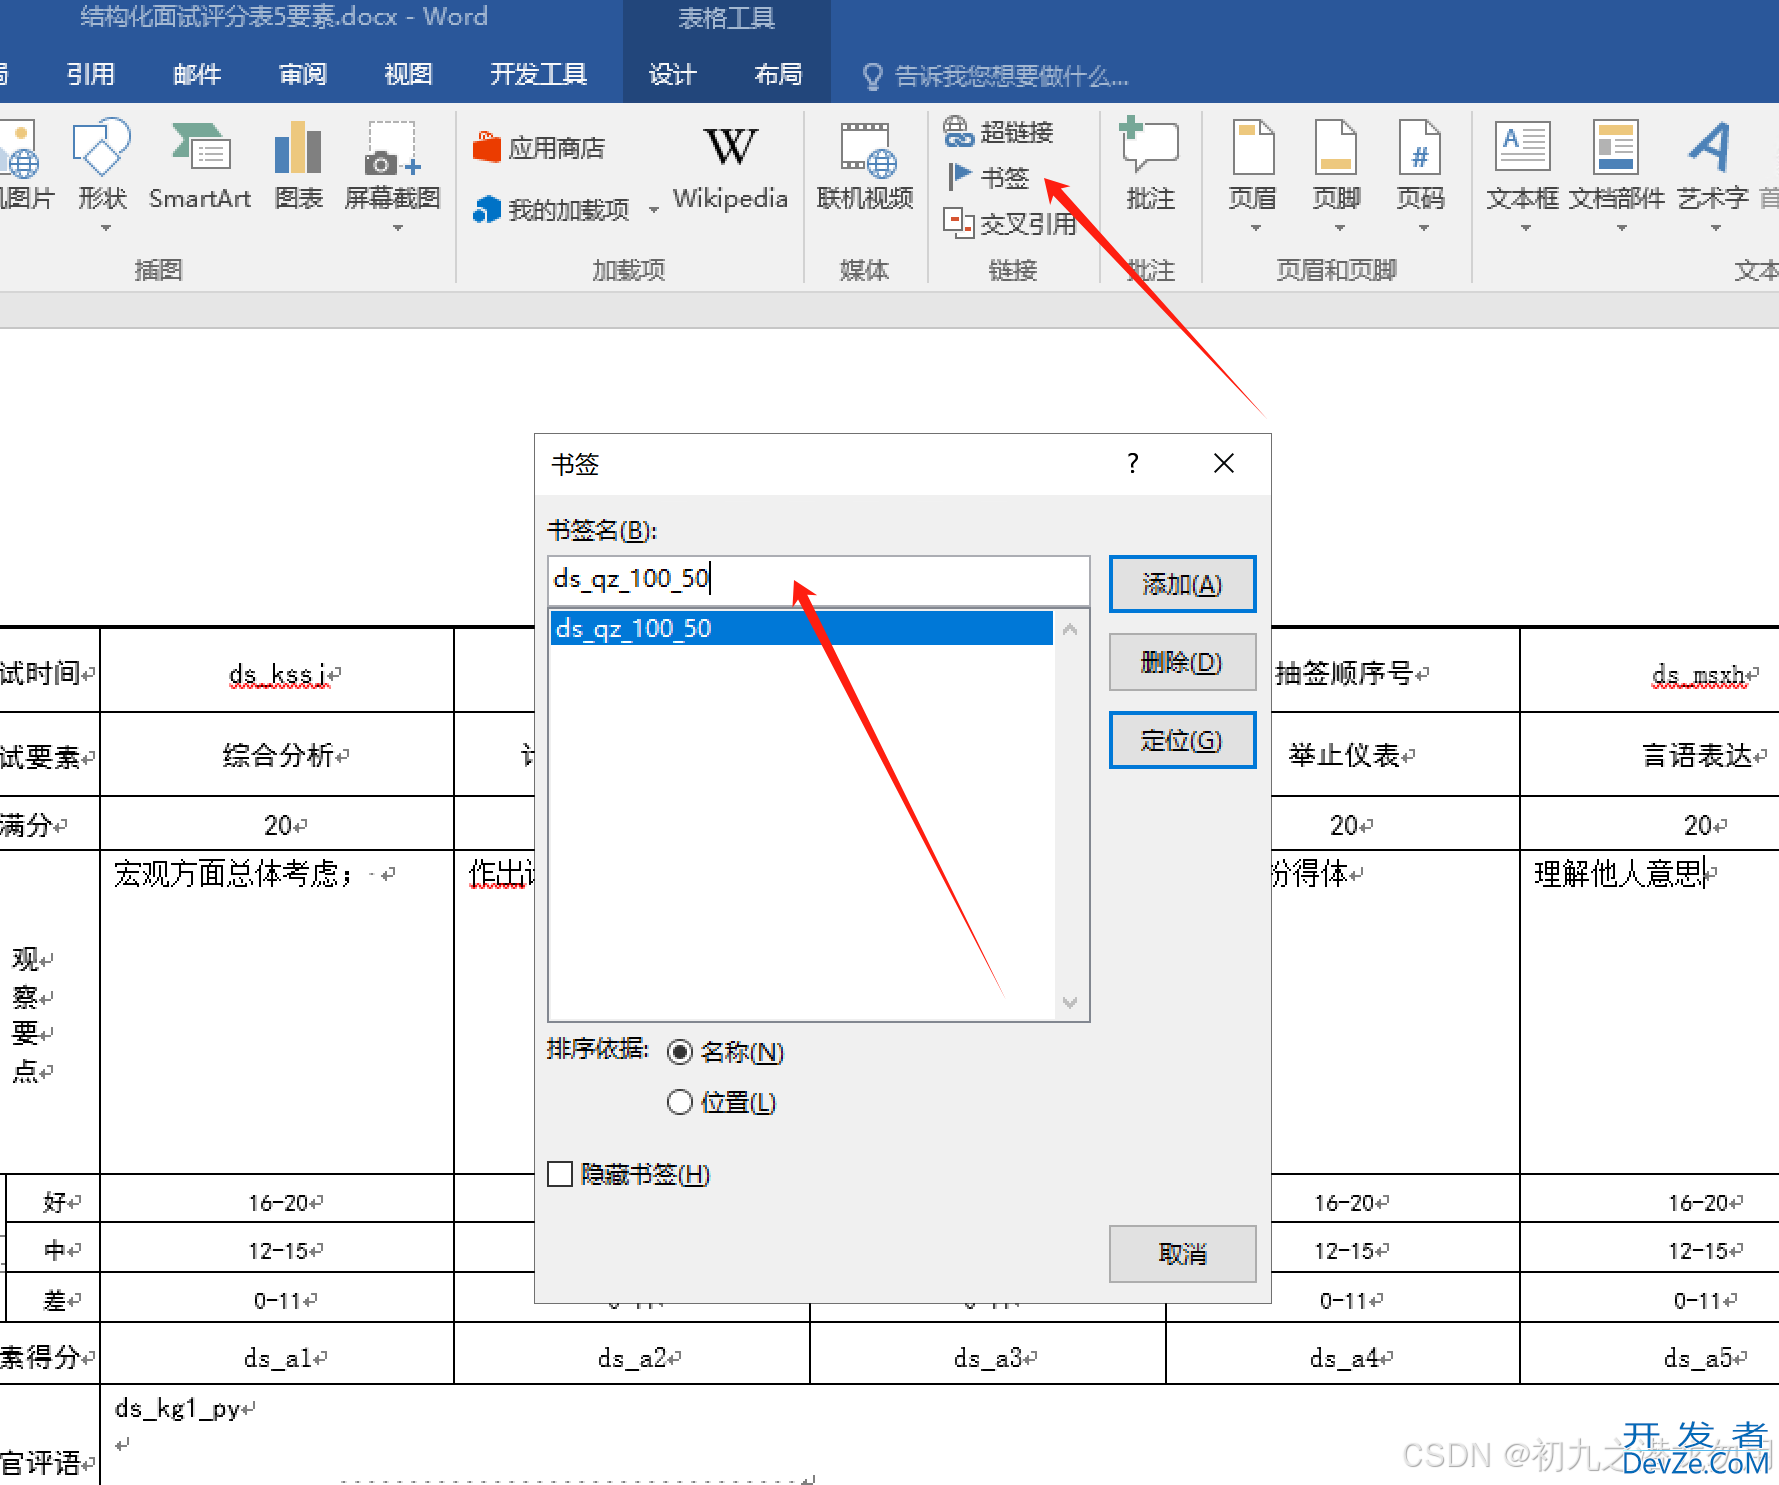Viewport: 1779px width, 1485px height.
Task: Insert a chart (图表)
Action: [298, 165]
